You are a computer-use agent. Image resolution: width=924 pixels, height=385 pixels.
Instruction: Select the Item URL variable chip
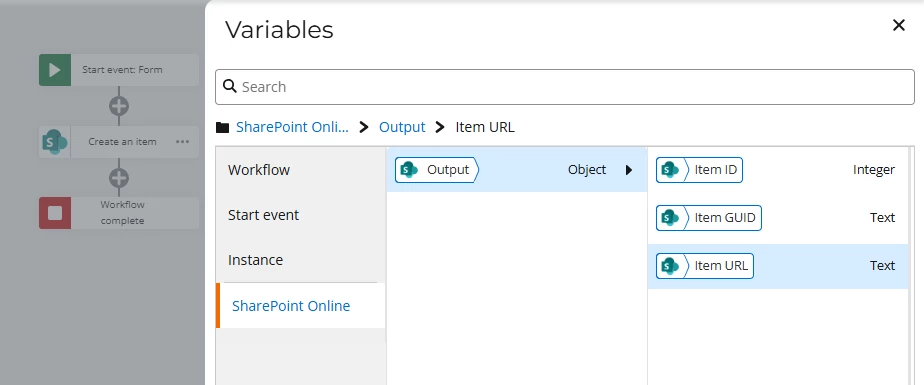(704, 265)
